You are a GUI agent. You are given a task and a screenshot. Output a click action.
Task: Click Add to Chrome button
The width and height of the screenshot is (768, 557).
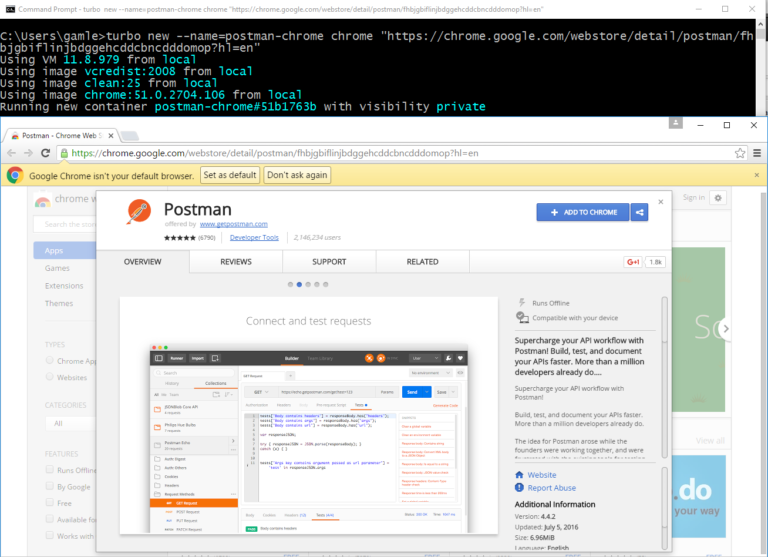tap(583, 212)
